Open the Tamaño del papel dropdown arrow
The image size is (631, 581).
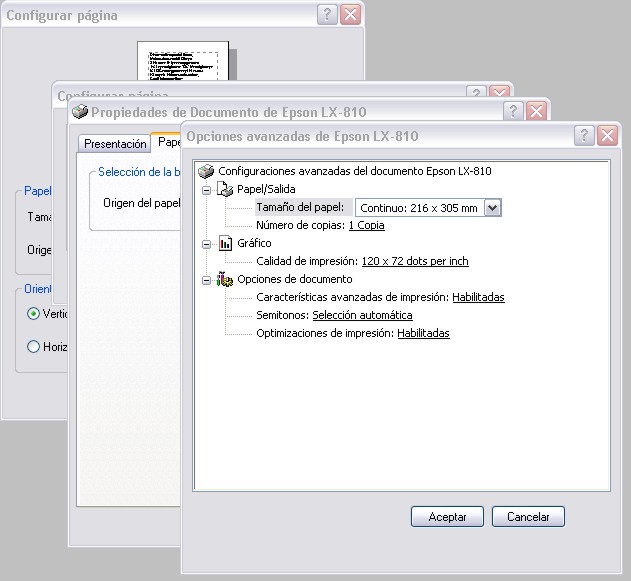click(x=493, y=208)
